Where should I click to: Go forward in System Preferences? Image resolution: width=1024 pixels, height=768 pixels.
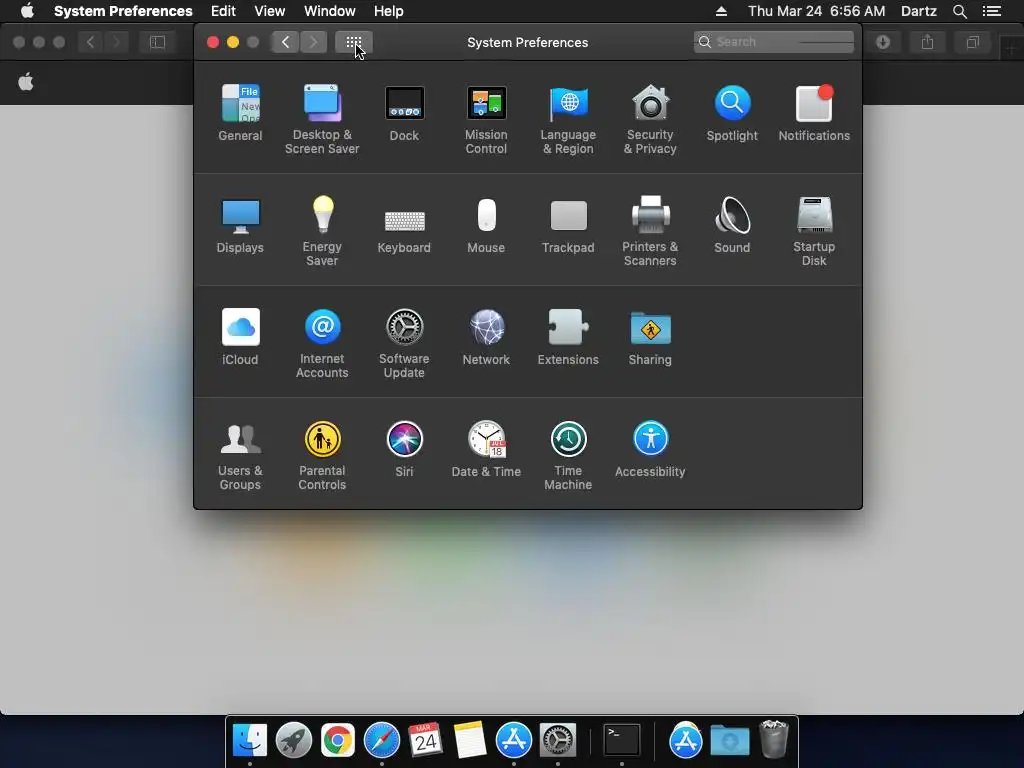point(313,42)
